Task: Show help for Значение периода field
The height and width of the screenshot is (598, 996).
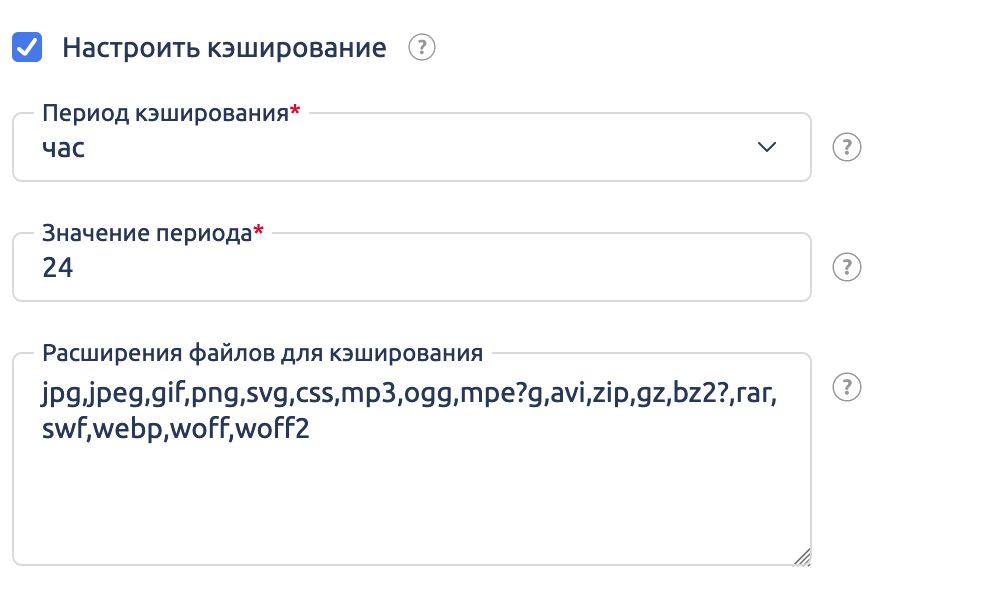Action: tap(847, 268)
